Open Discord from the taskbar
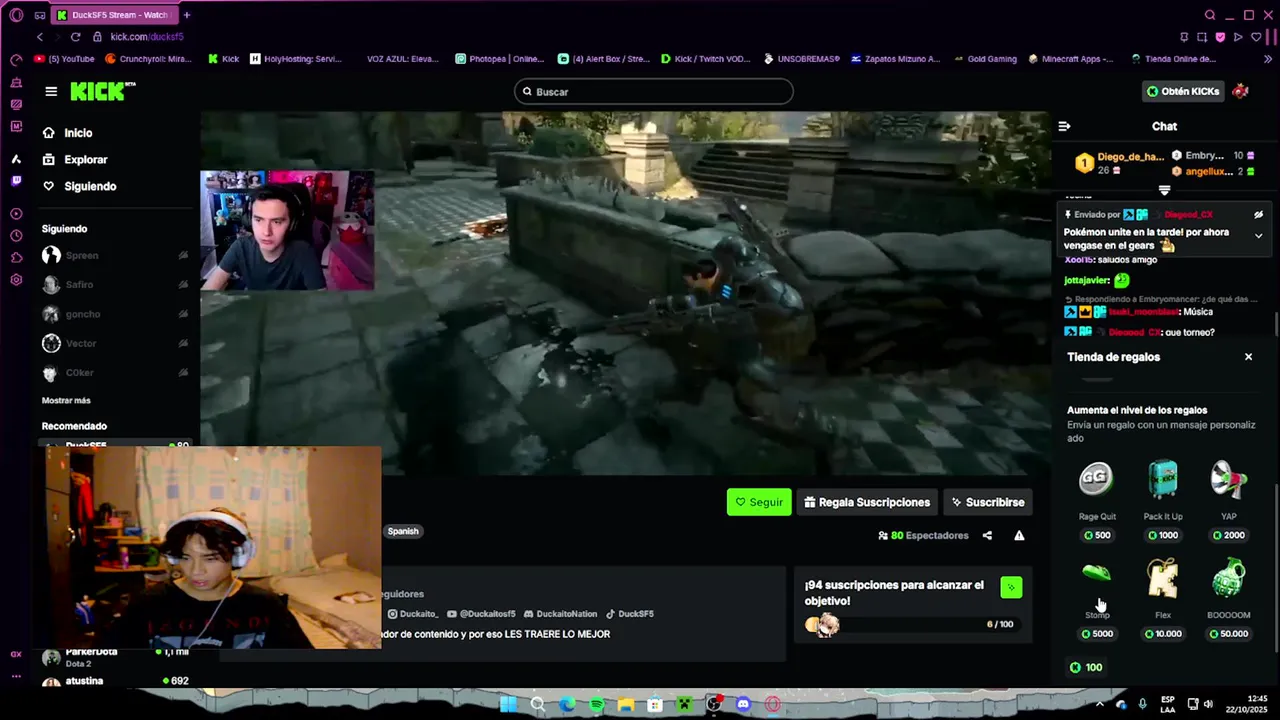 click(x=743, y=704)
